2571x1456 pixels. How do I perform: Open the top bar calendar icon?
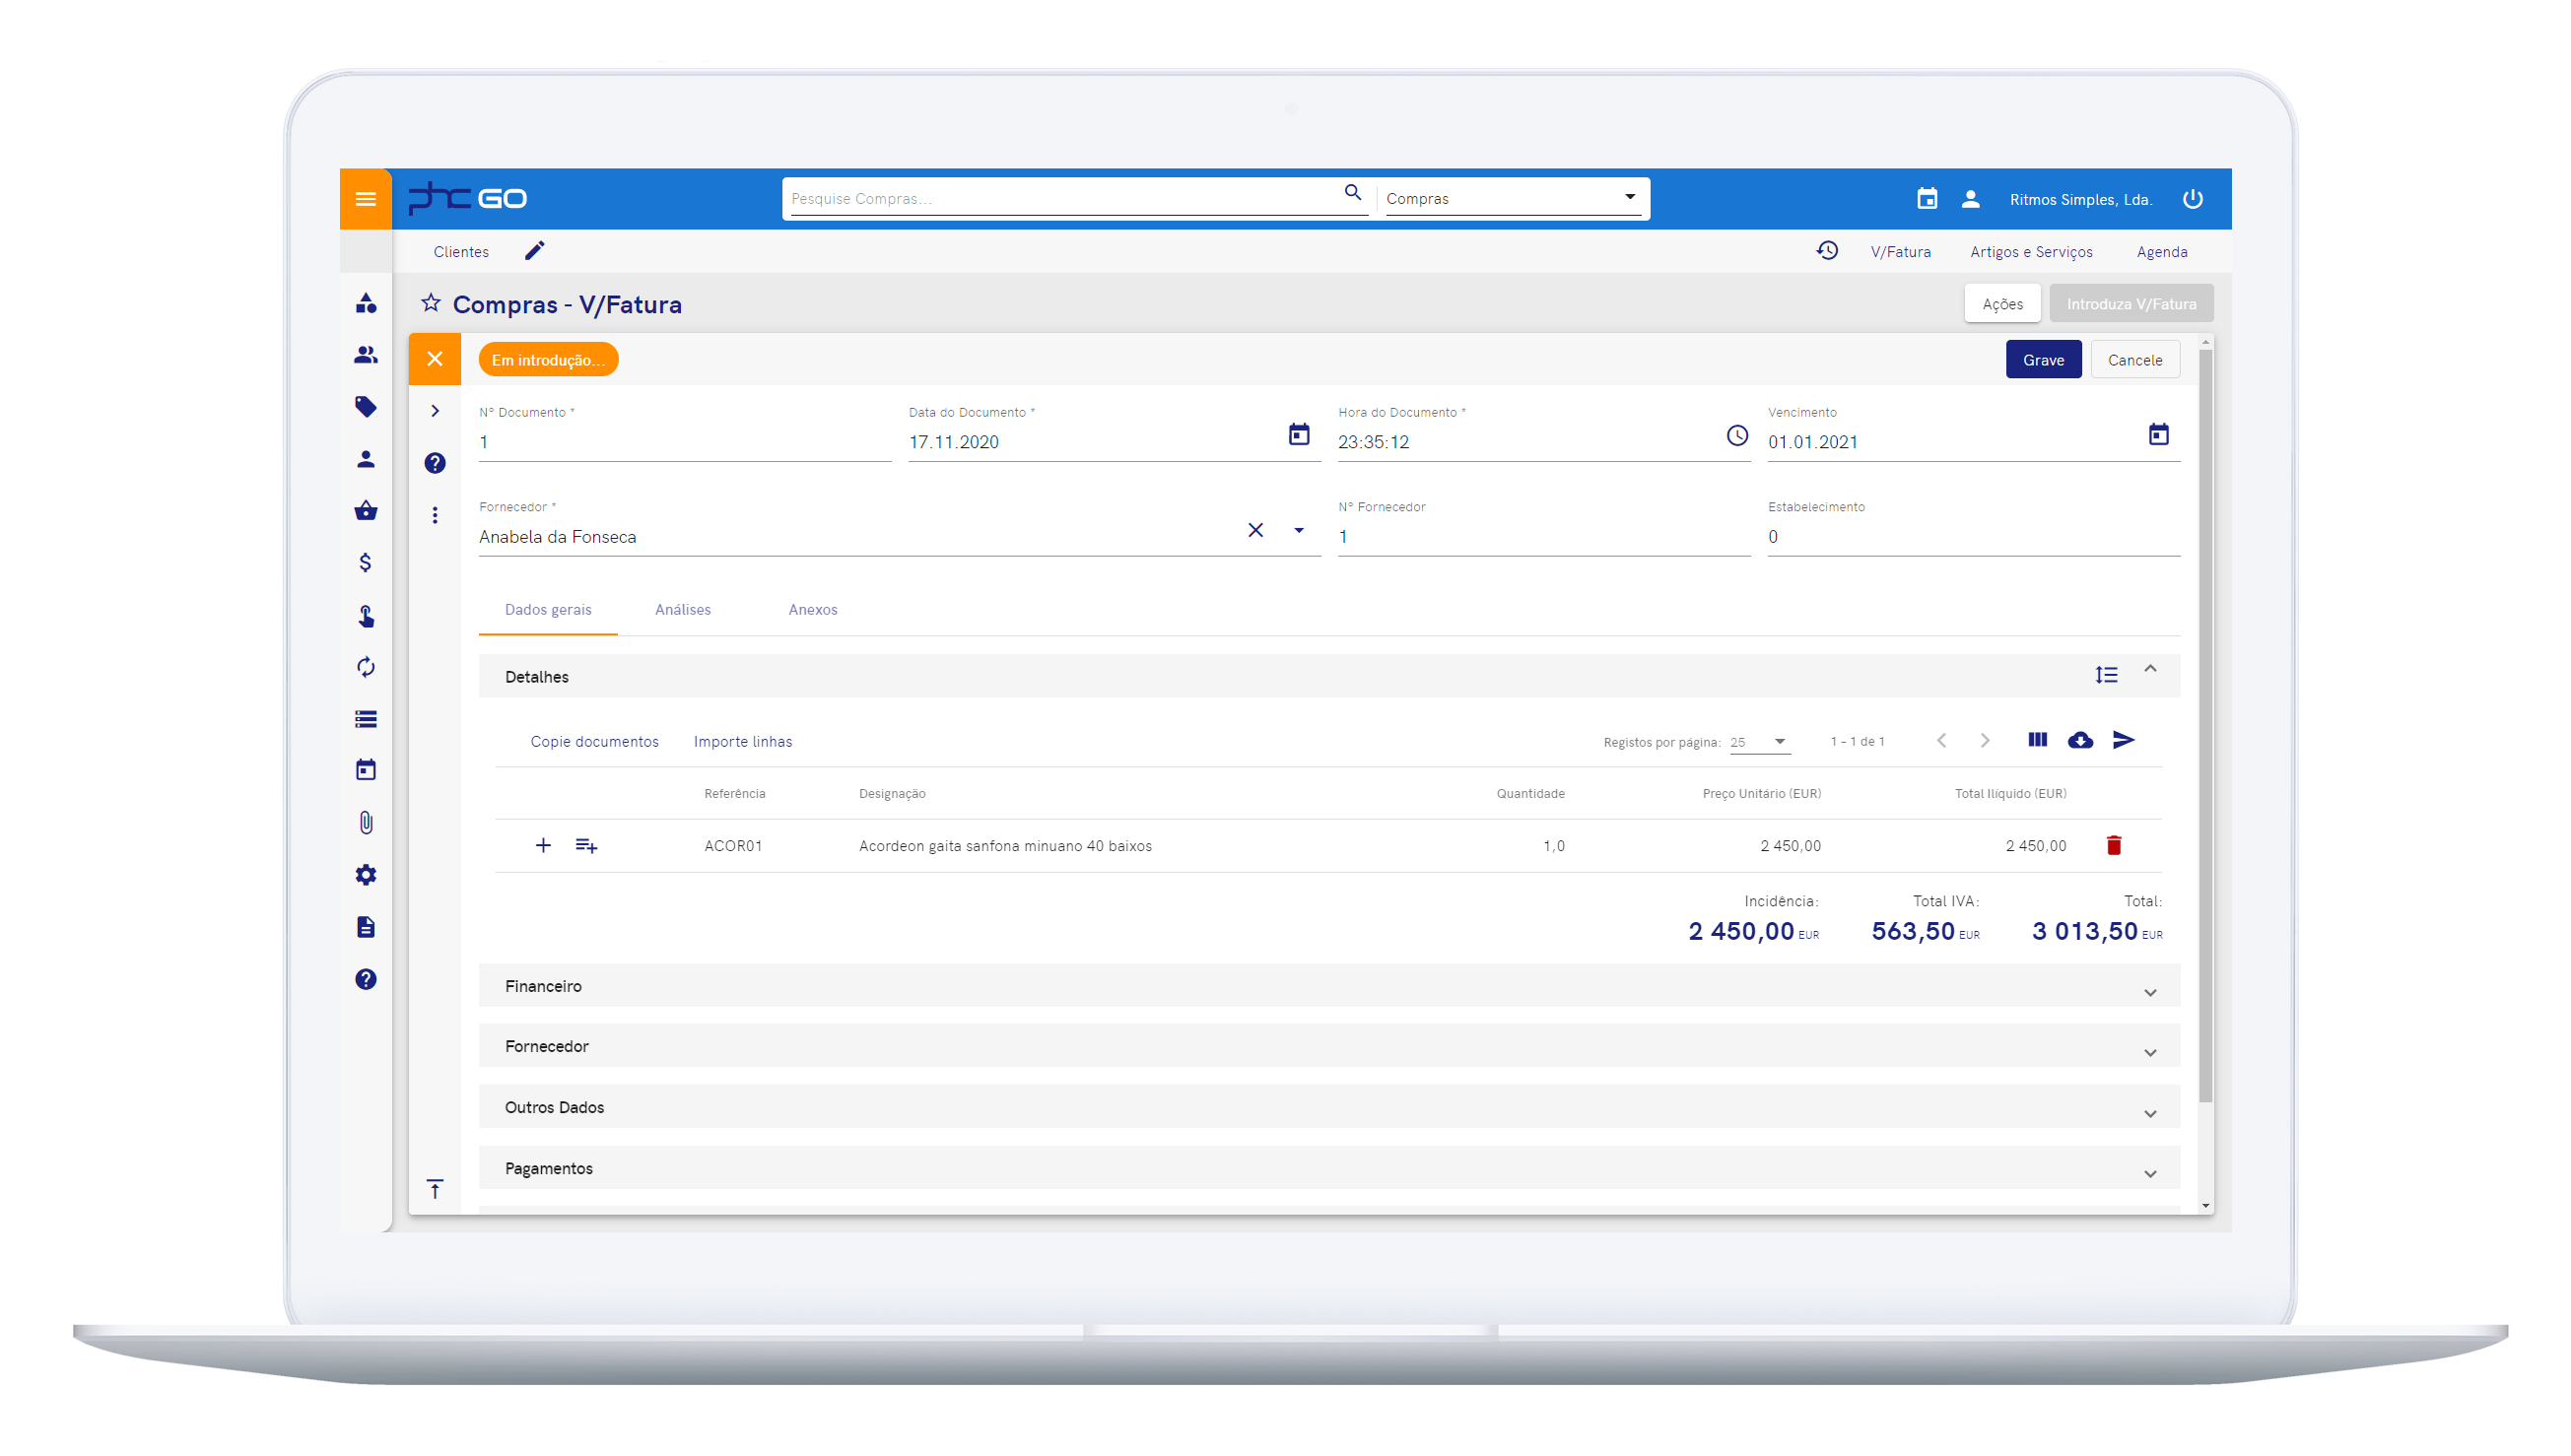click(1926, 199)
